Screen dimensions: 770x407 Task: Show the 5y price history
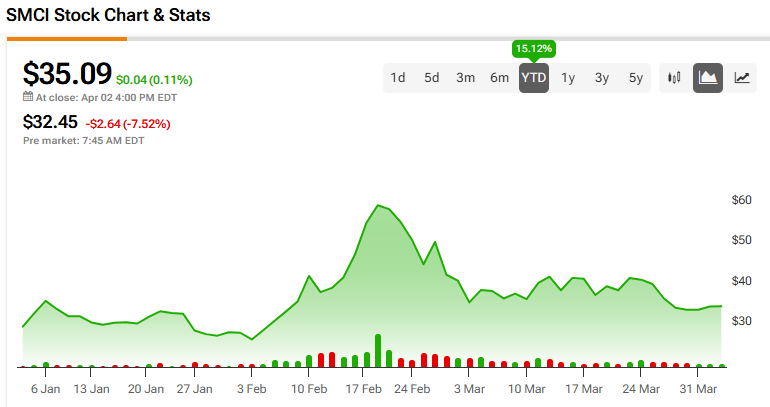coord(636,78)
